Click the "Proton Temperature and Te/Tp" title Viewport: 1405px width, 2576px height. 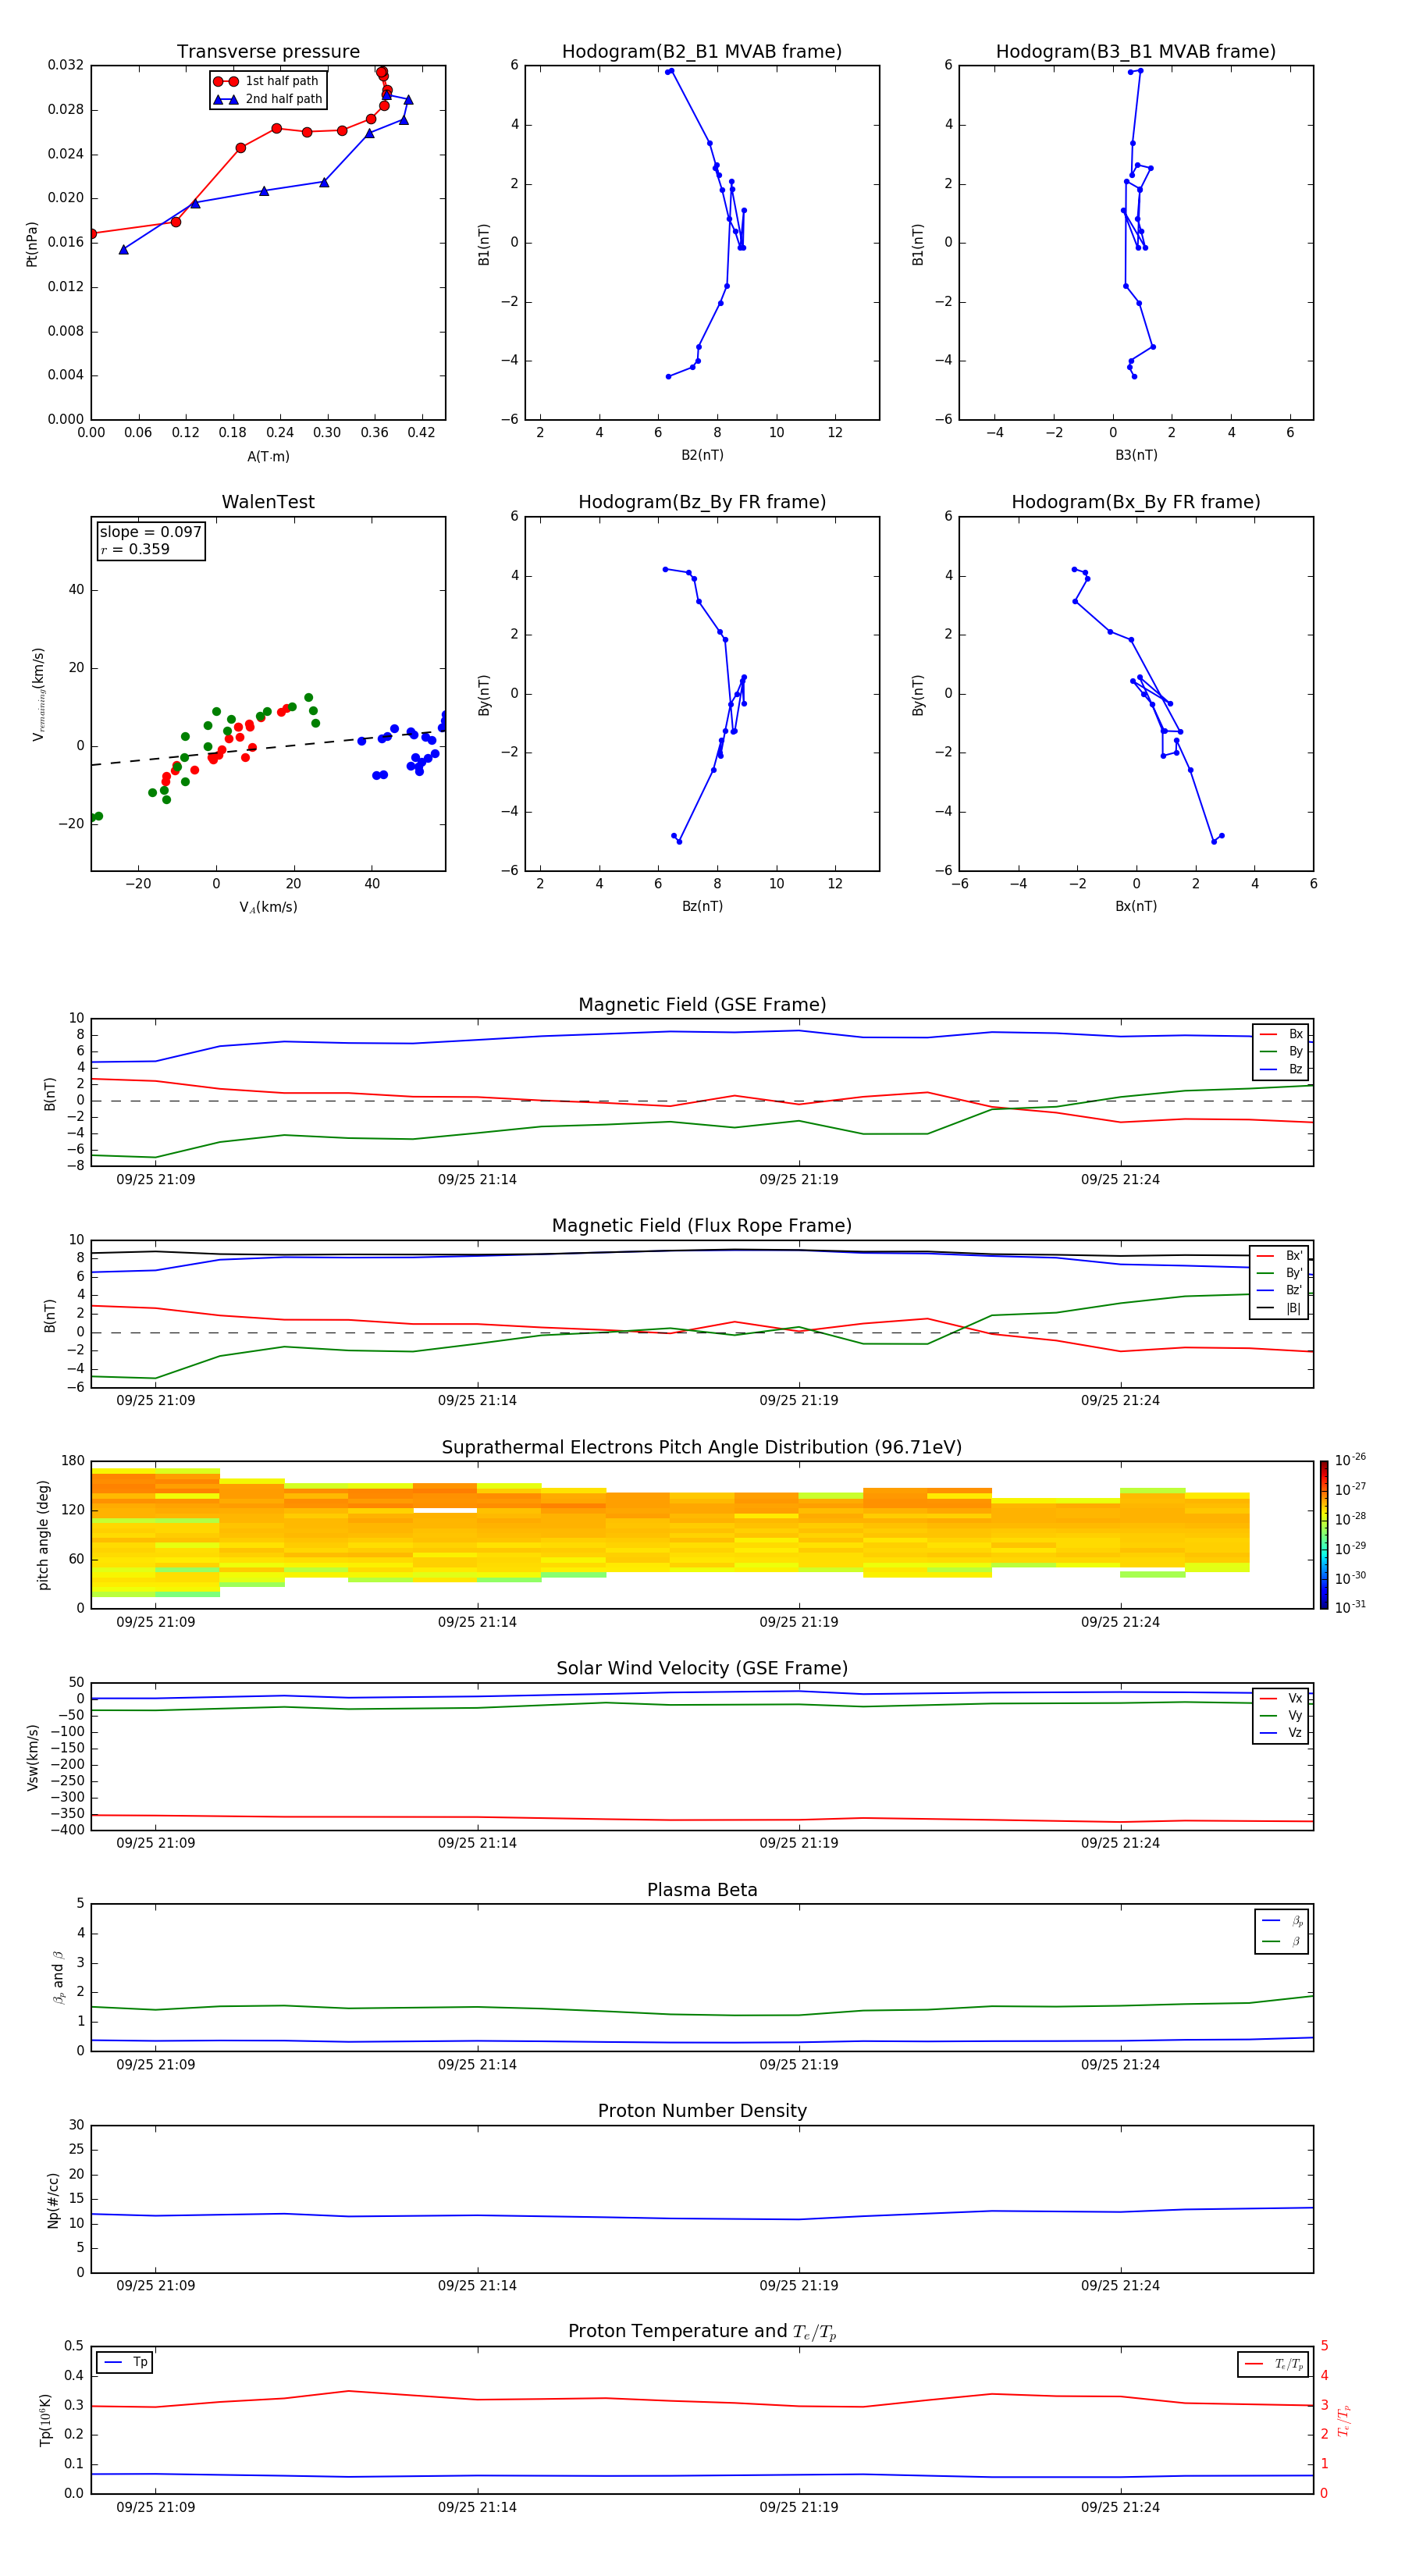[702, 2332]
